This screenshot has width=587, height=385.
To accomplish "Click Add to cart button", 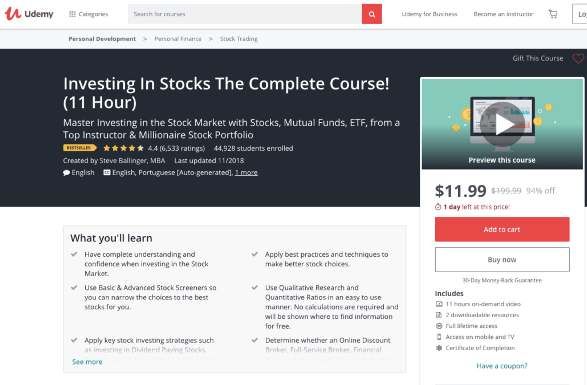I will pos(502,229).
